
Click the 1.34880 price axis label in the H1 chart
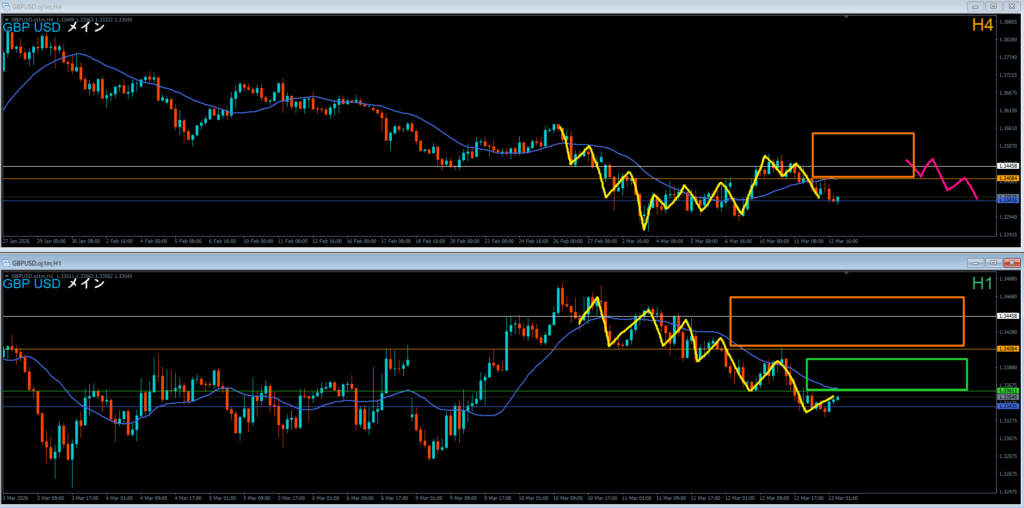tap(1008, 280)
